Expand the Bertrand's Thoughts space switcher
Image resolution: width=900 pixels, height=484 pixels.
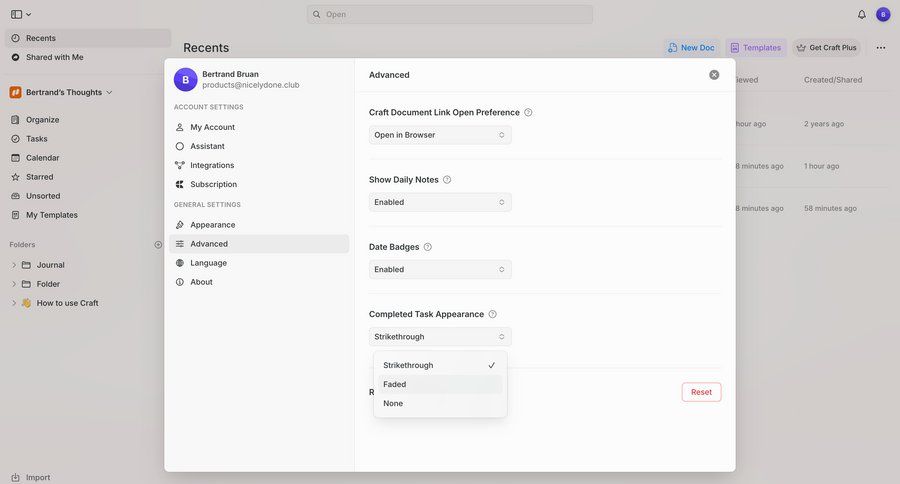coord(109,92)
